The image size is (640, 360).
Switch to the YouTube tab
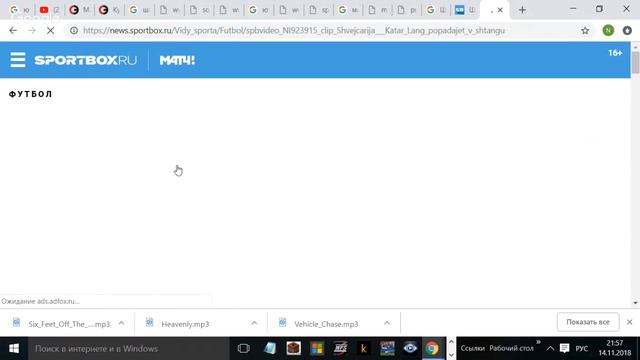coord(50,10)
